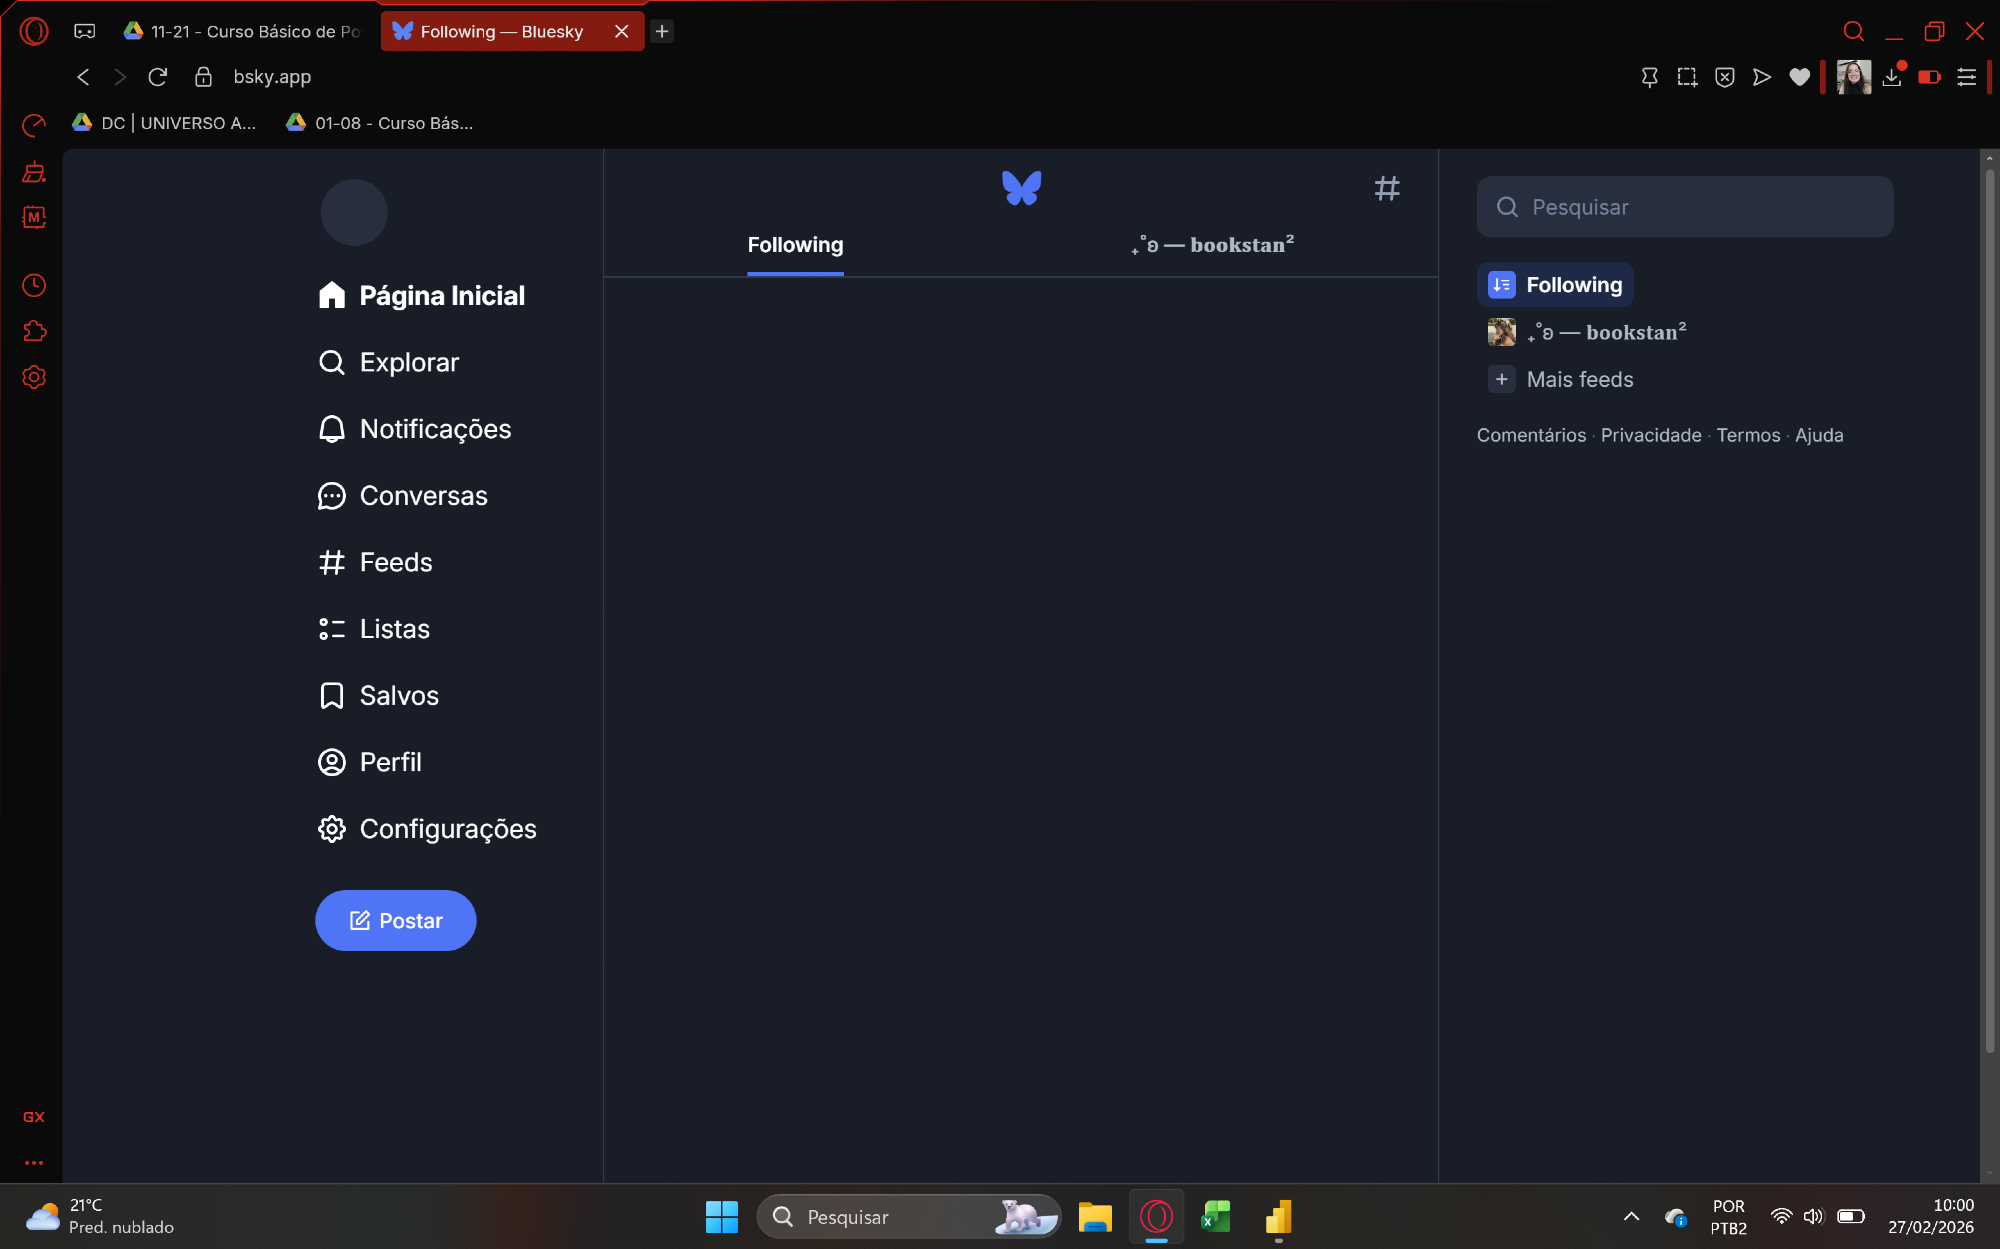The image size is (2000, 1249).
Task: Click the Postar button
Action: 396,920
